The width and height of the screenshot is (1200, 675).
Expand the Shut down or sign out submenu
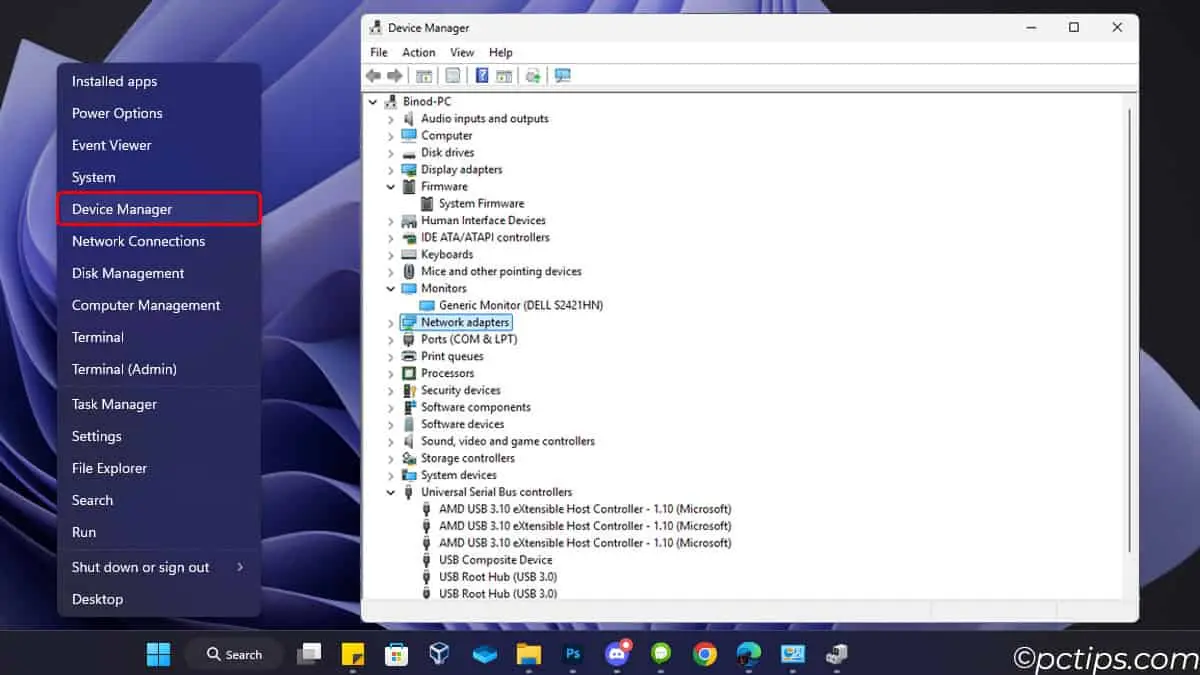tap(160, 567)
